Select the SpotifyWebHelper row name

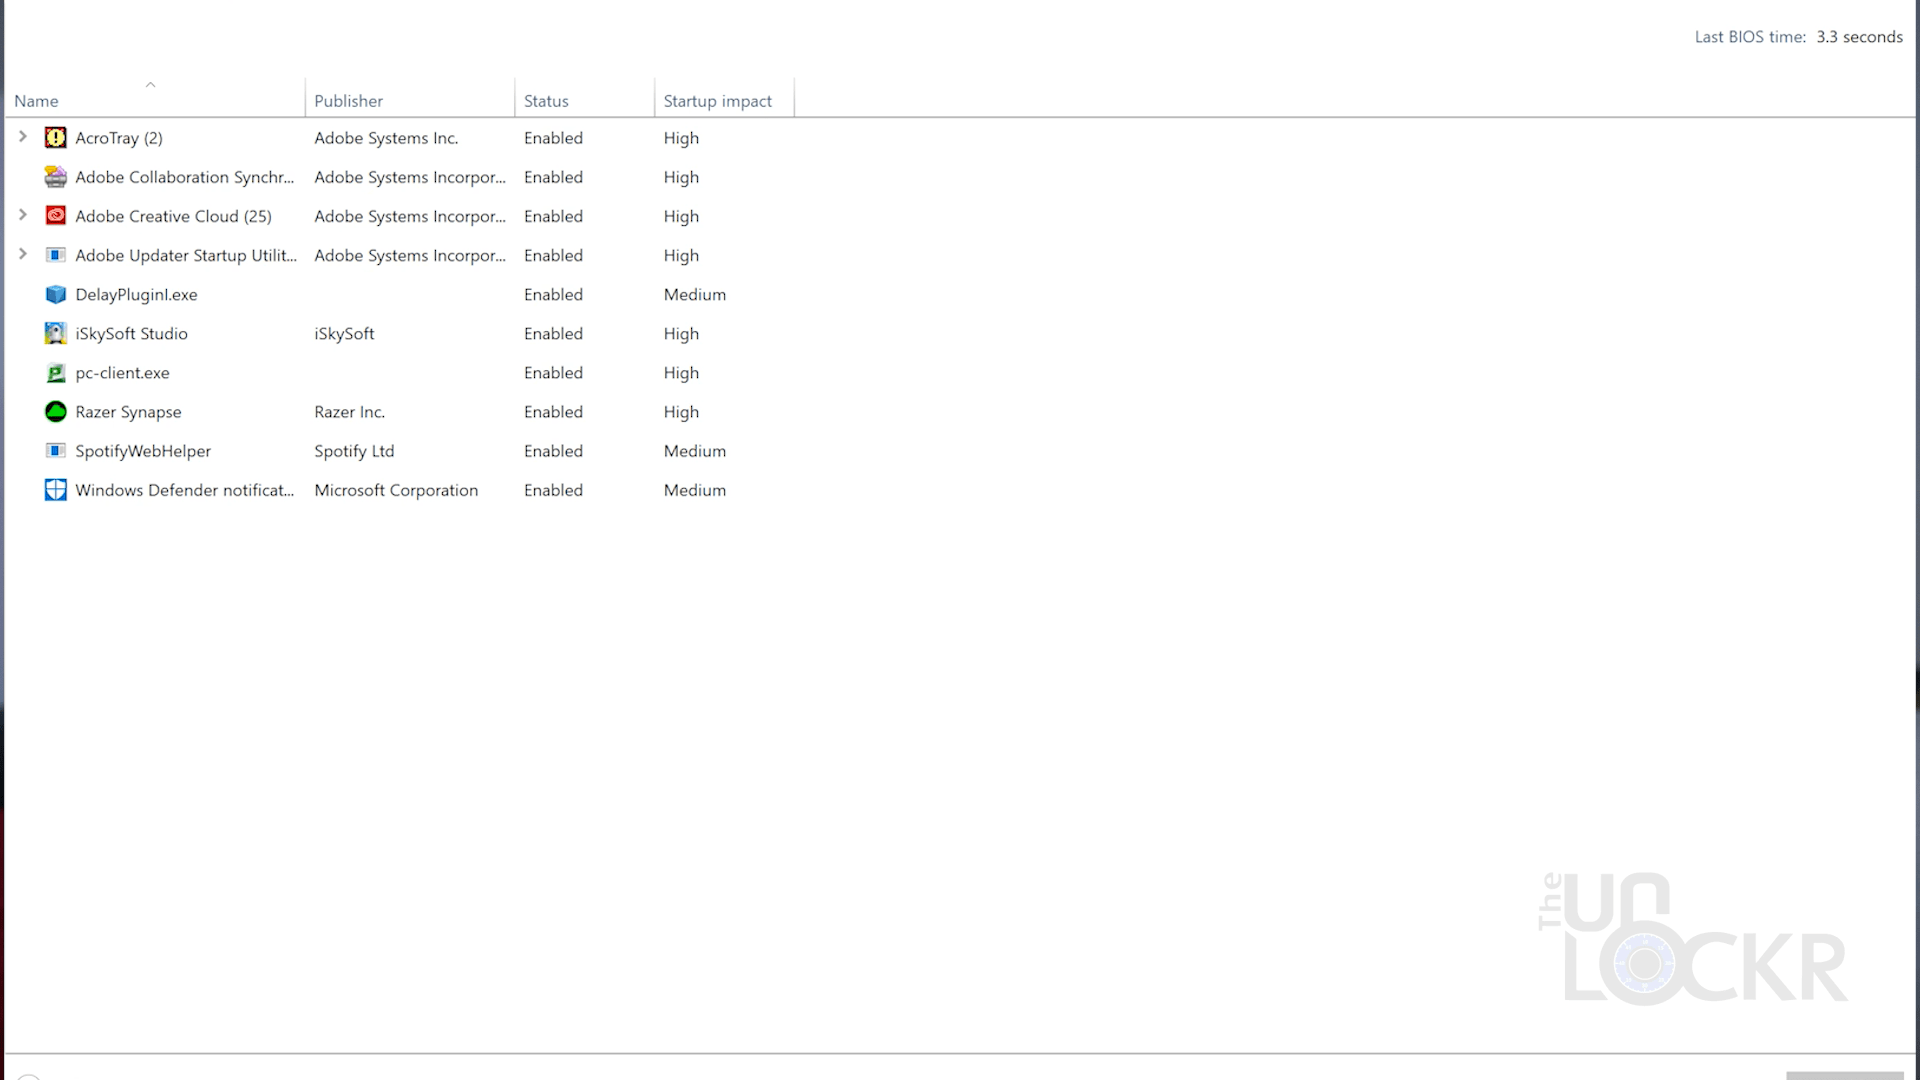pyautogui.click(x=143, y=451)
